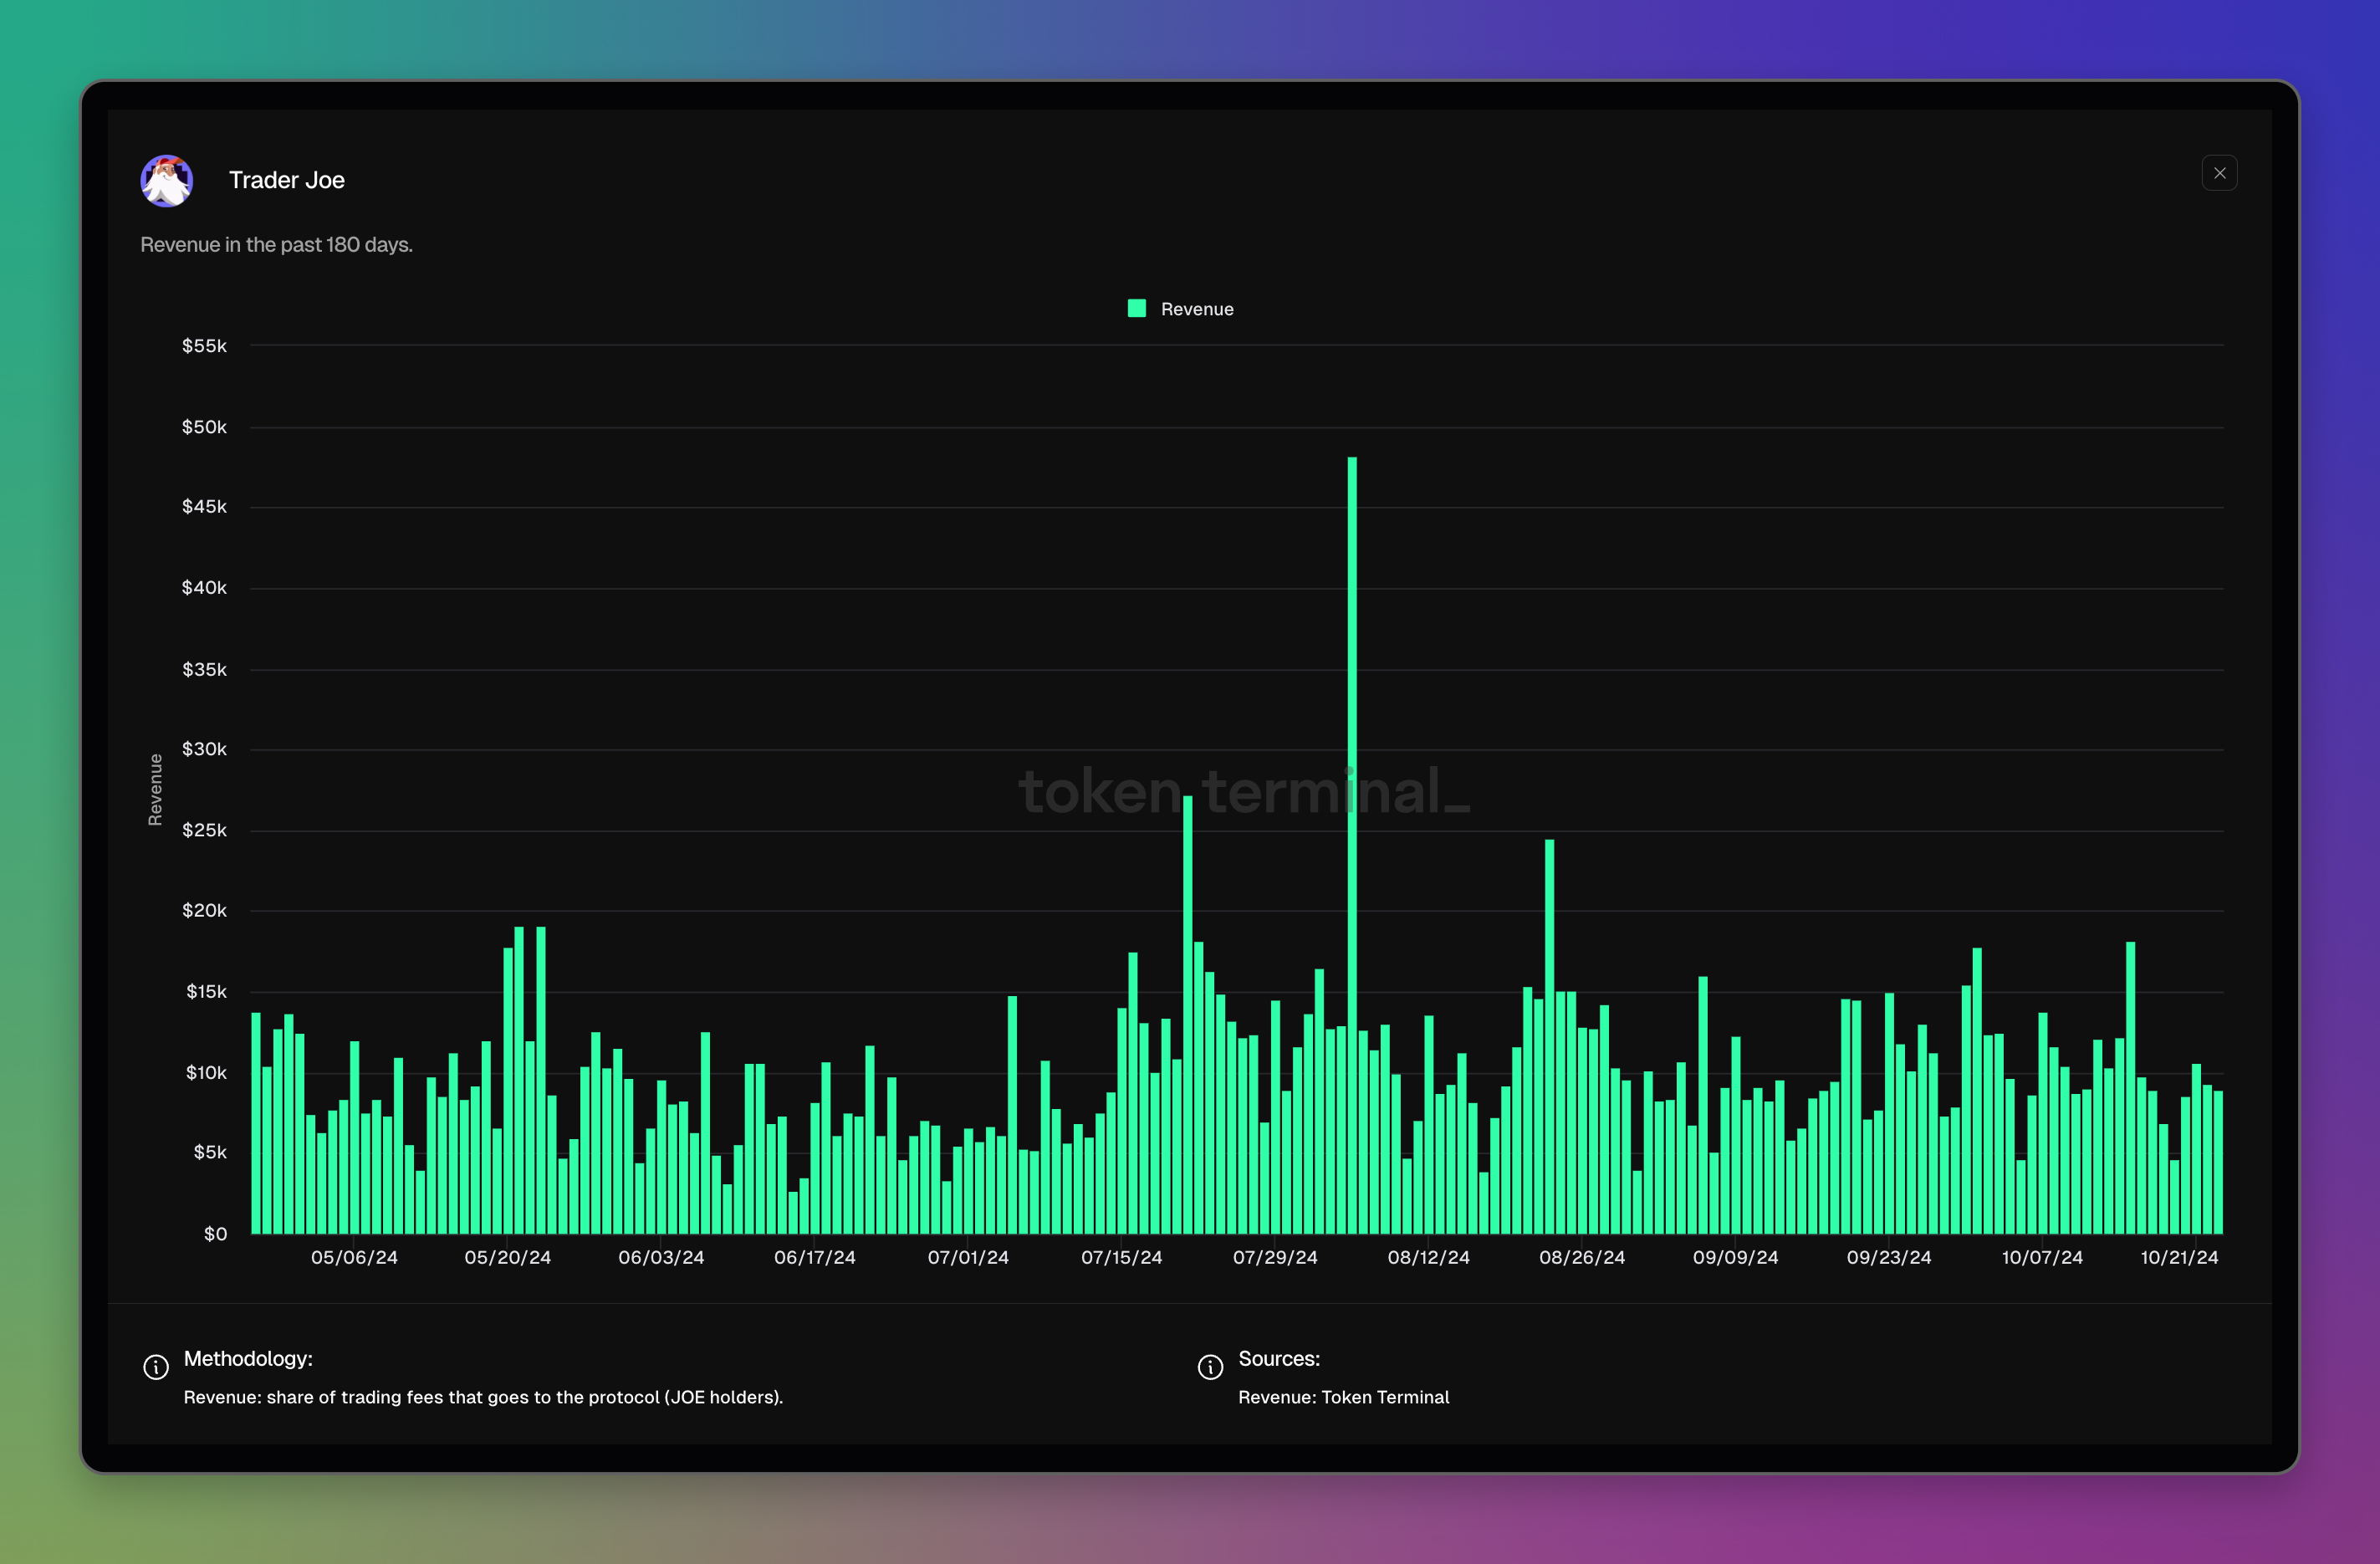Click the $10k y-axis label
Viewport: 2380px width, 1564px height.
pyautogui.click(x=206, y=1072)
